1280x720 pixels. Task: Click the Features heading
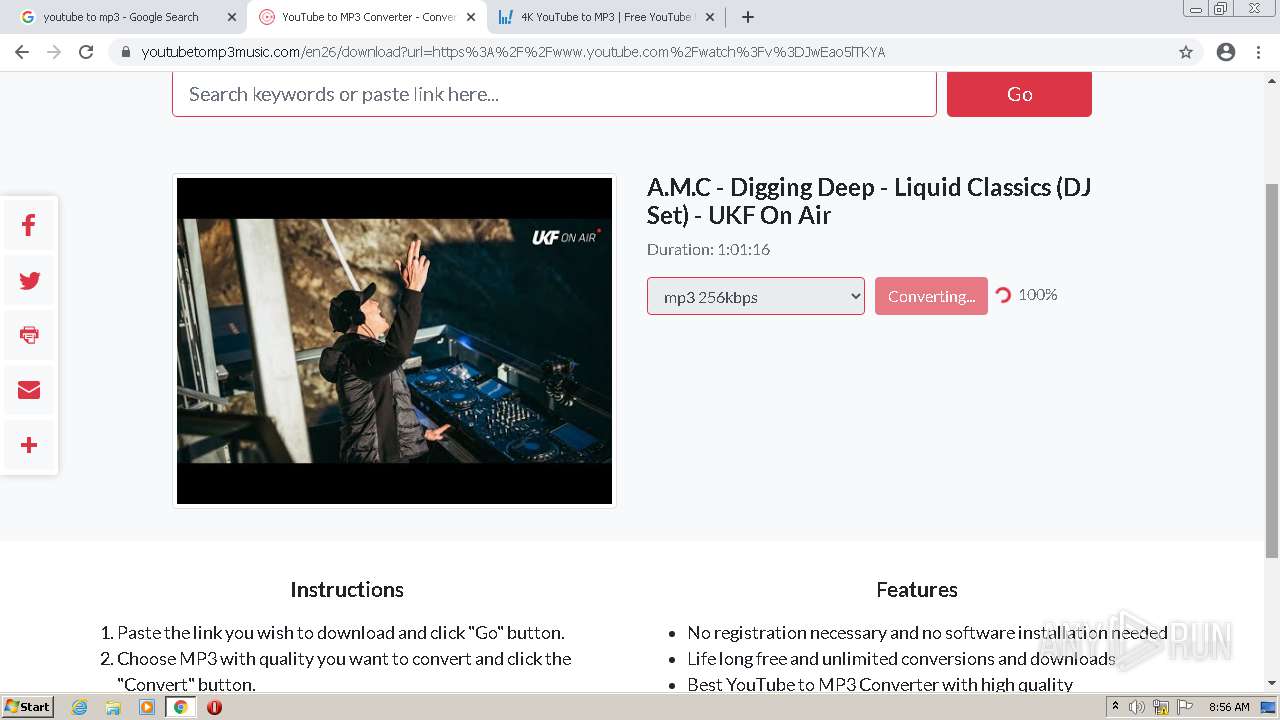(x=917, y=590)
